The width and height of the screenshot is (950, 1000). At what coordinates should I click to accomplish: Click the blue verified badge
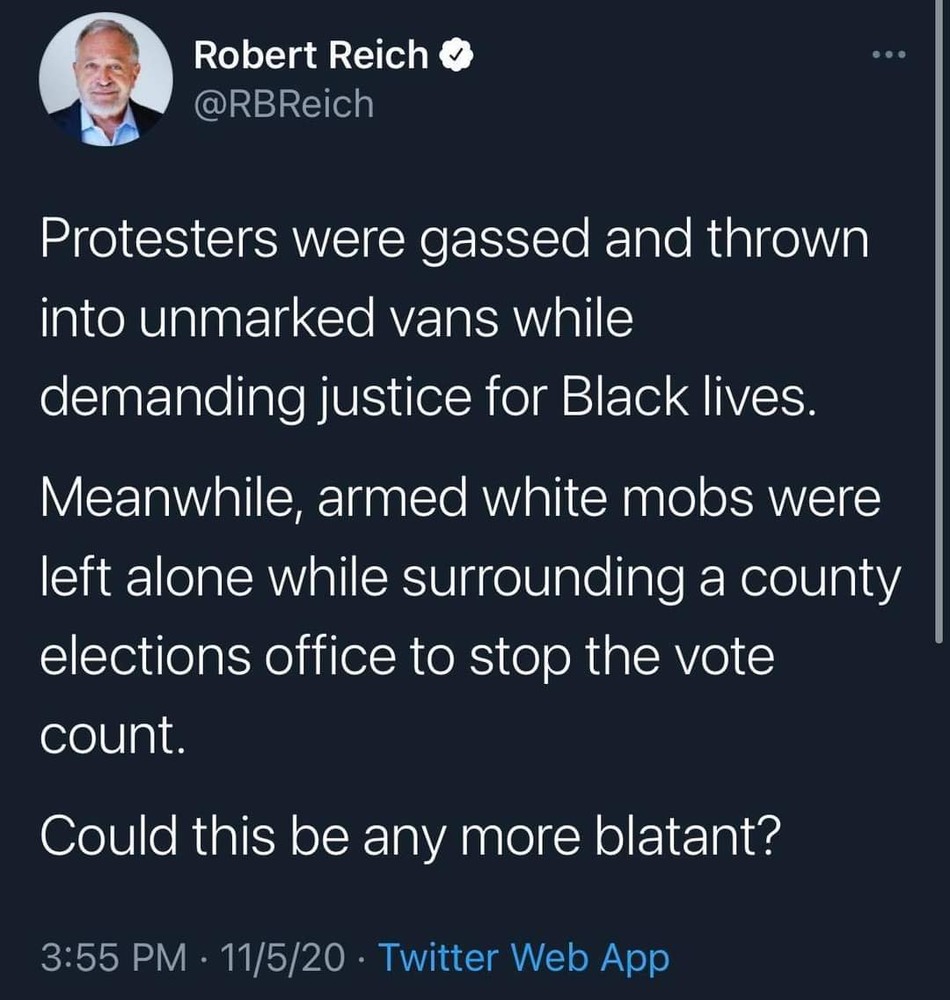456,58
